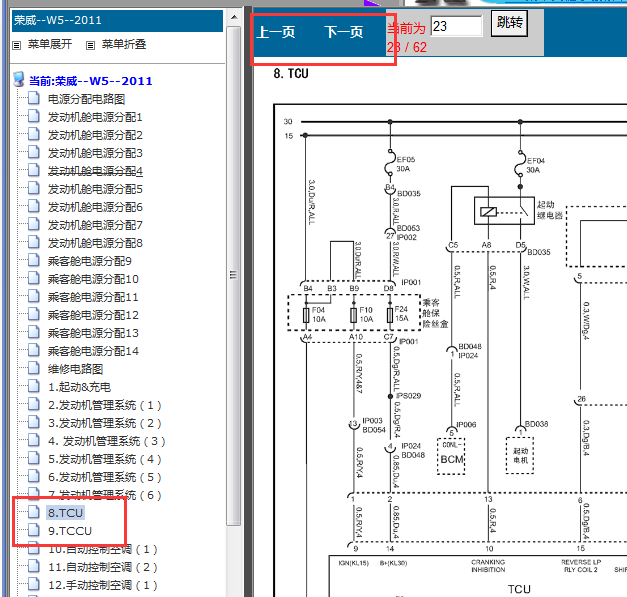Select the 8.TCU tree entry

[65, 513]
